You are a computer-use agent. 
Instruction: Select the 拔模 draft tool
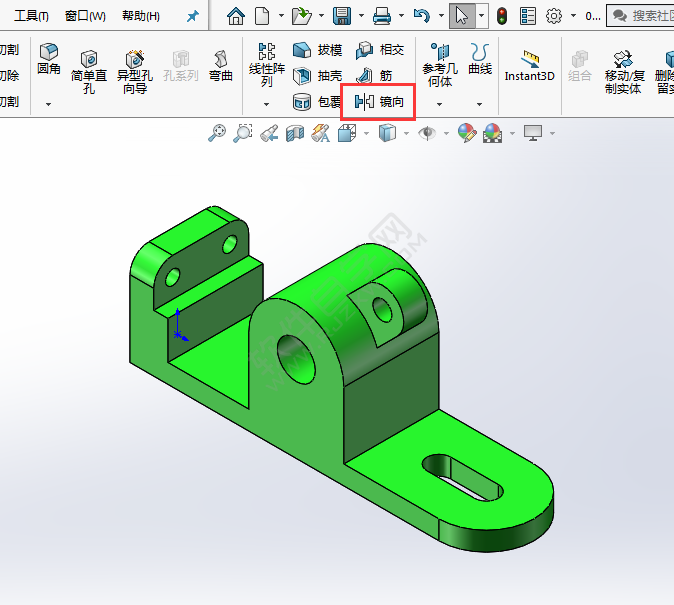[318, 50]
